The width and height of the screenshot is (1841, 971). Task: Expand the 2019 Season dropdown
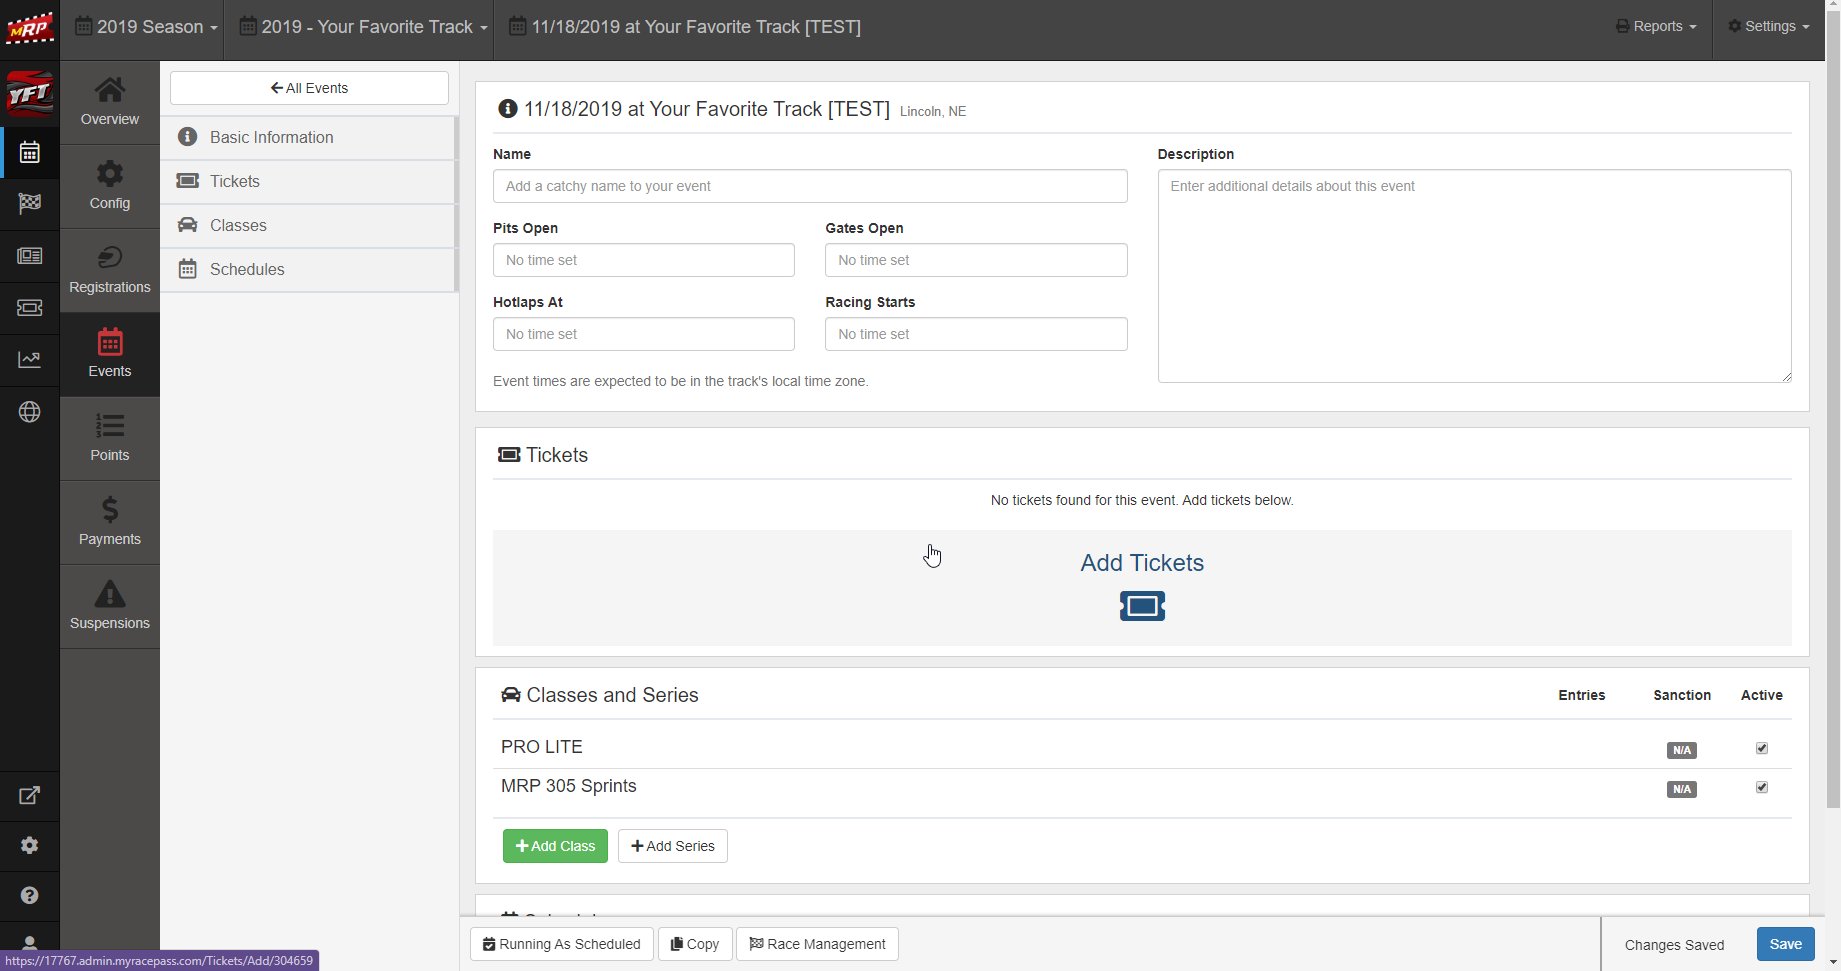[x=147, y=27]
